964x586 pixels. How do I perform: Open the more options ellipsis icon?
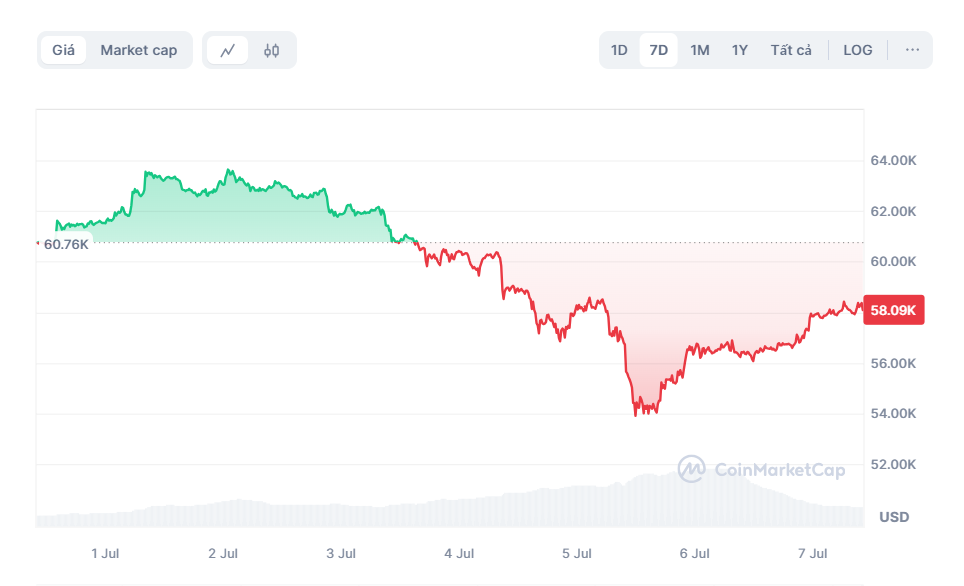[911, 49]
